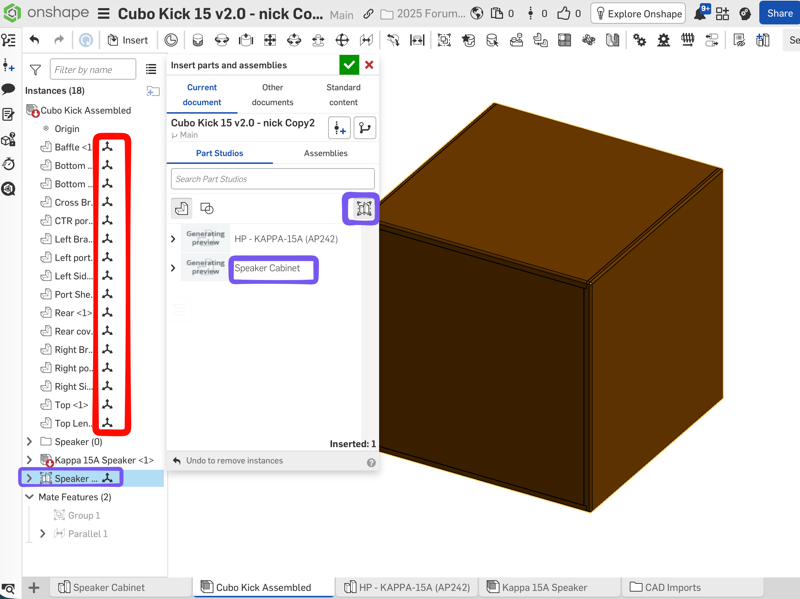The image size is (800, 599).
Task: Click the document link icon
Action: [368, 14]
